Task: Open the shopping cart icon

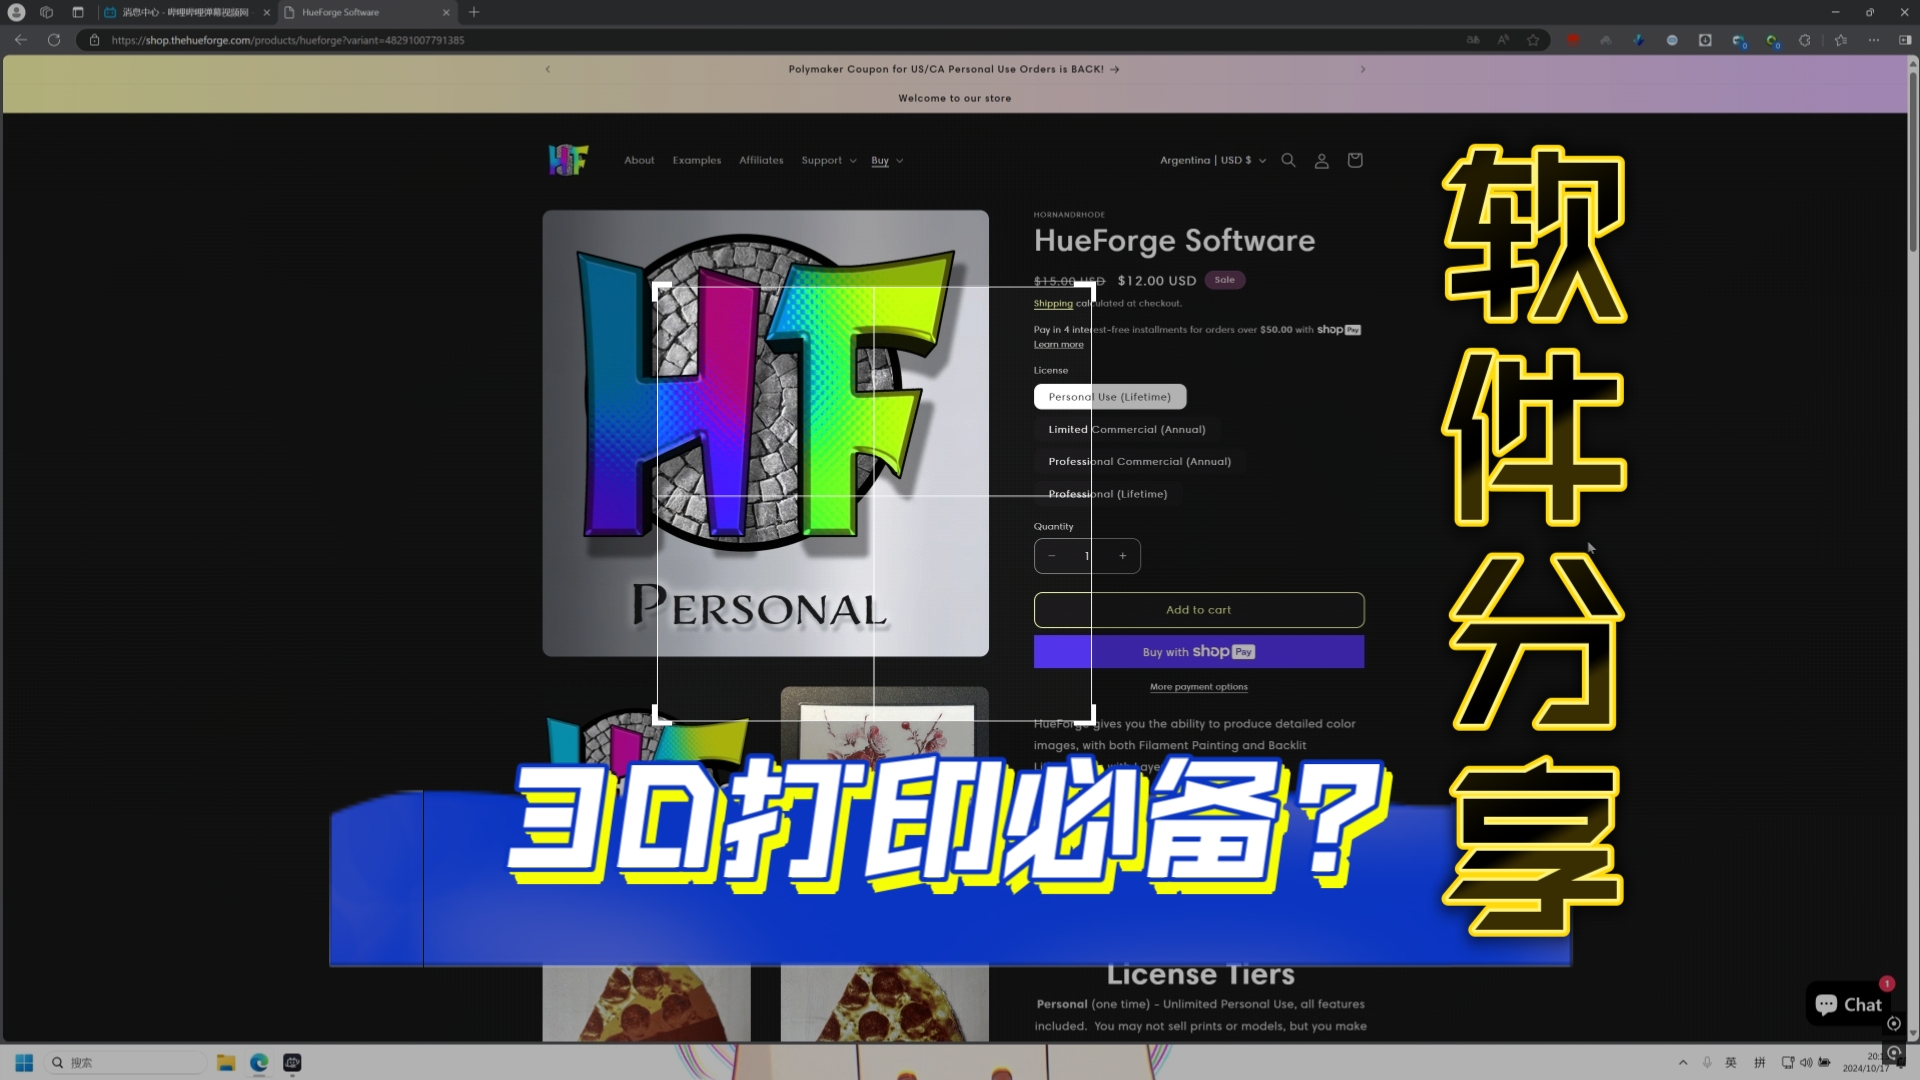Action: (x=1354, y=160)
